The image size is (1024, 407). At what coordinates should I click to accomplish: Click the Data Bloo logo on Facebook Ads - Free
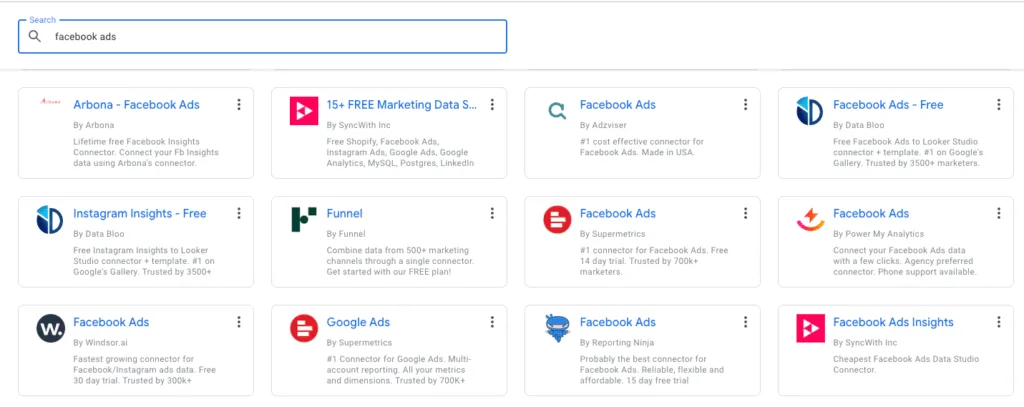click(809, 110)
